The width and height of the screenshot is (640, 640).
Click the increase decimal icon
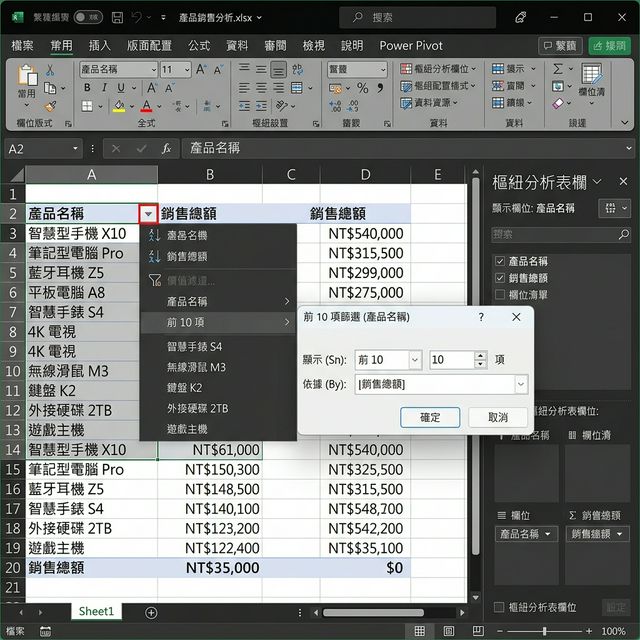coord(336,106)
